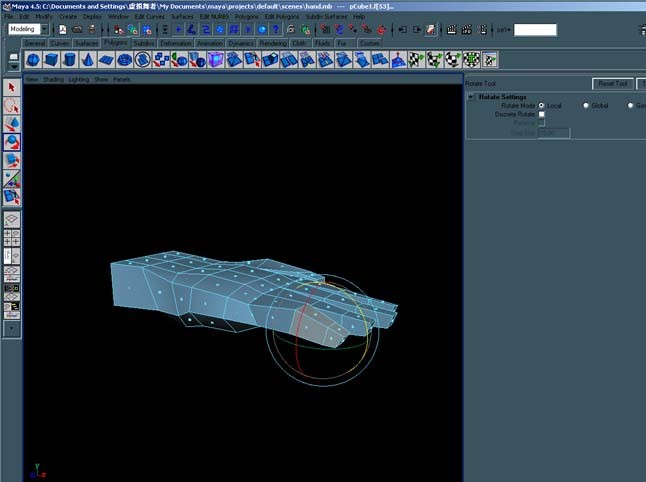Select the polygon sphere shelf icon
646x482 pixels.
[x=33, y=60]
